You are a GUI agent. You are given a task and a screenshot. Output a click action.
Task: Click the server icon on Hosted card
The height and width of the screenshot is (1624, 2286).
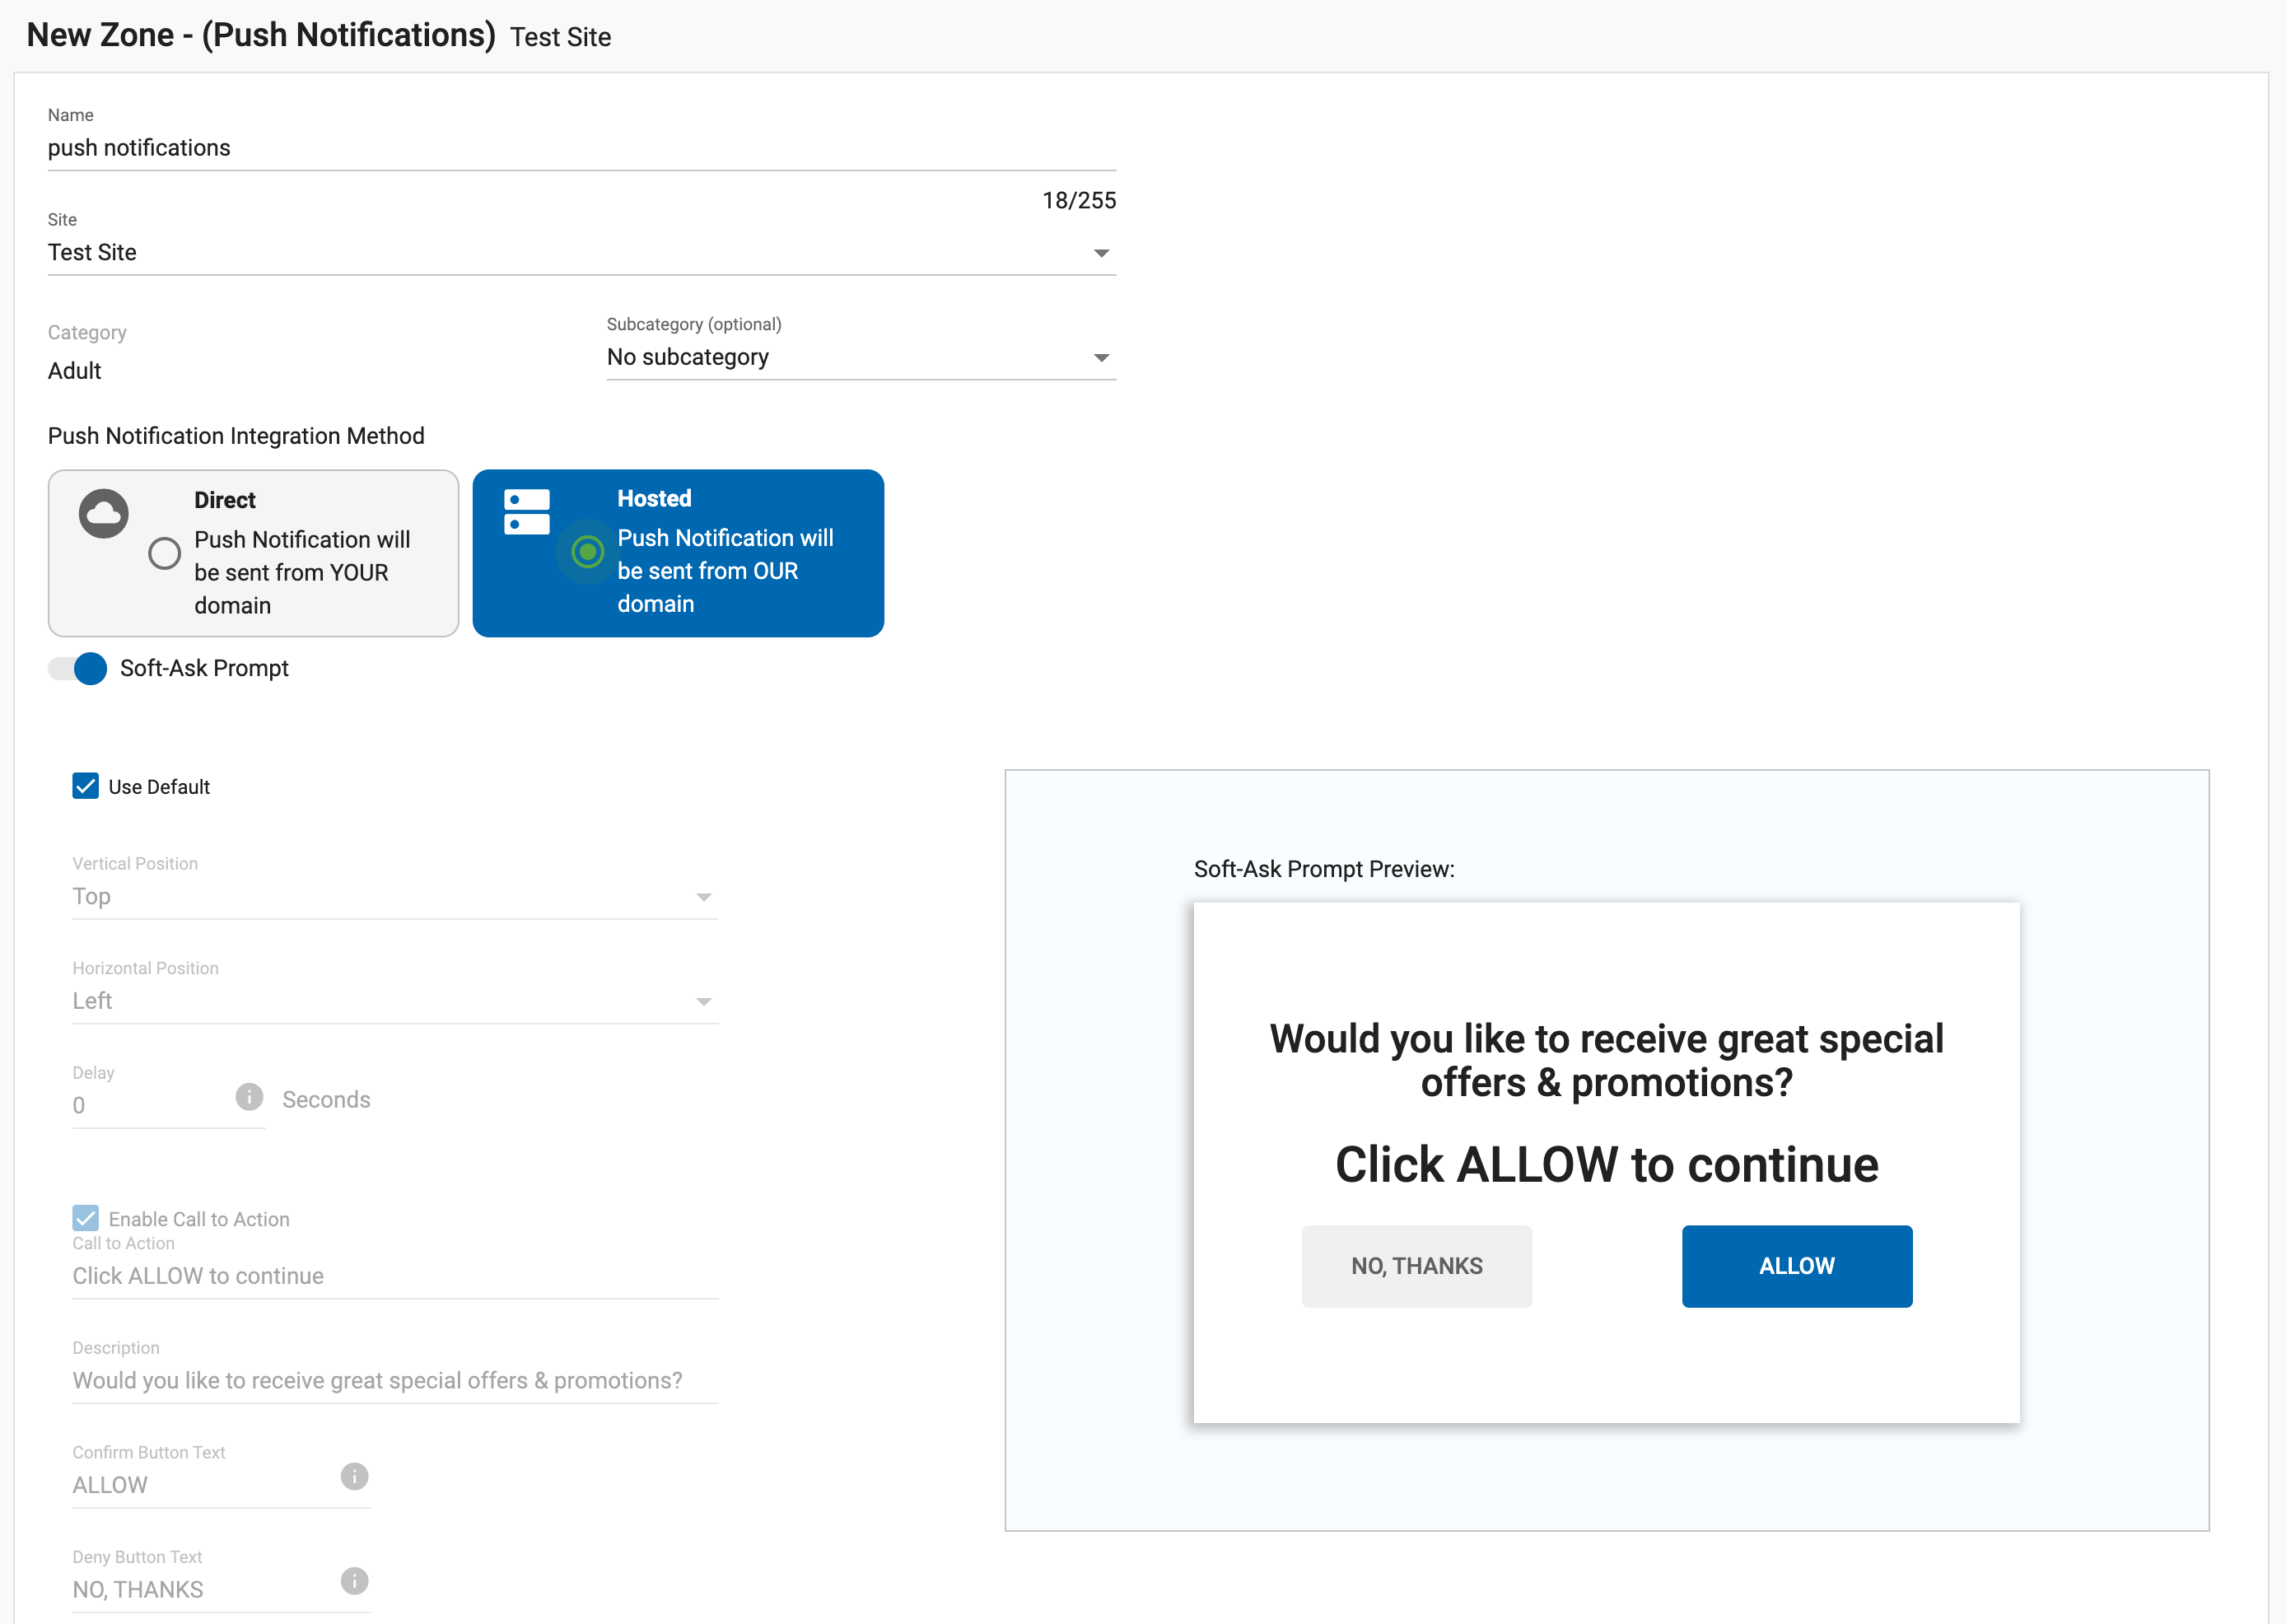coord(527,512)
